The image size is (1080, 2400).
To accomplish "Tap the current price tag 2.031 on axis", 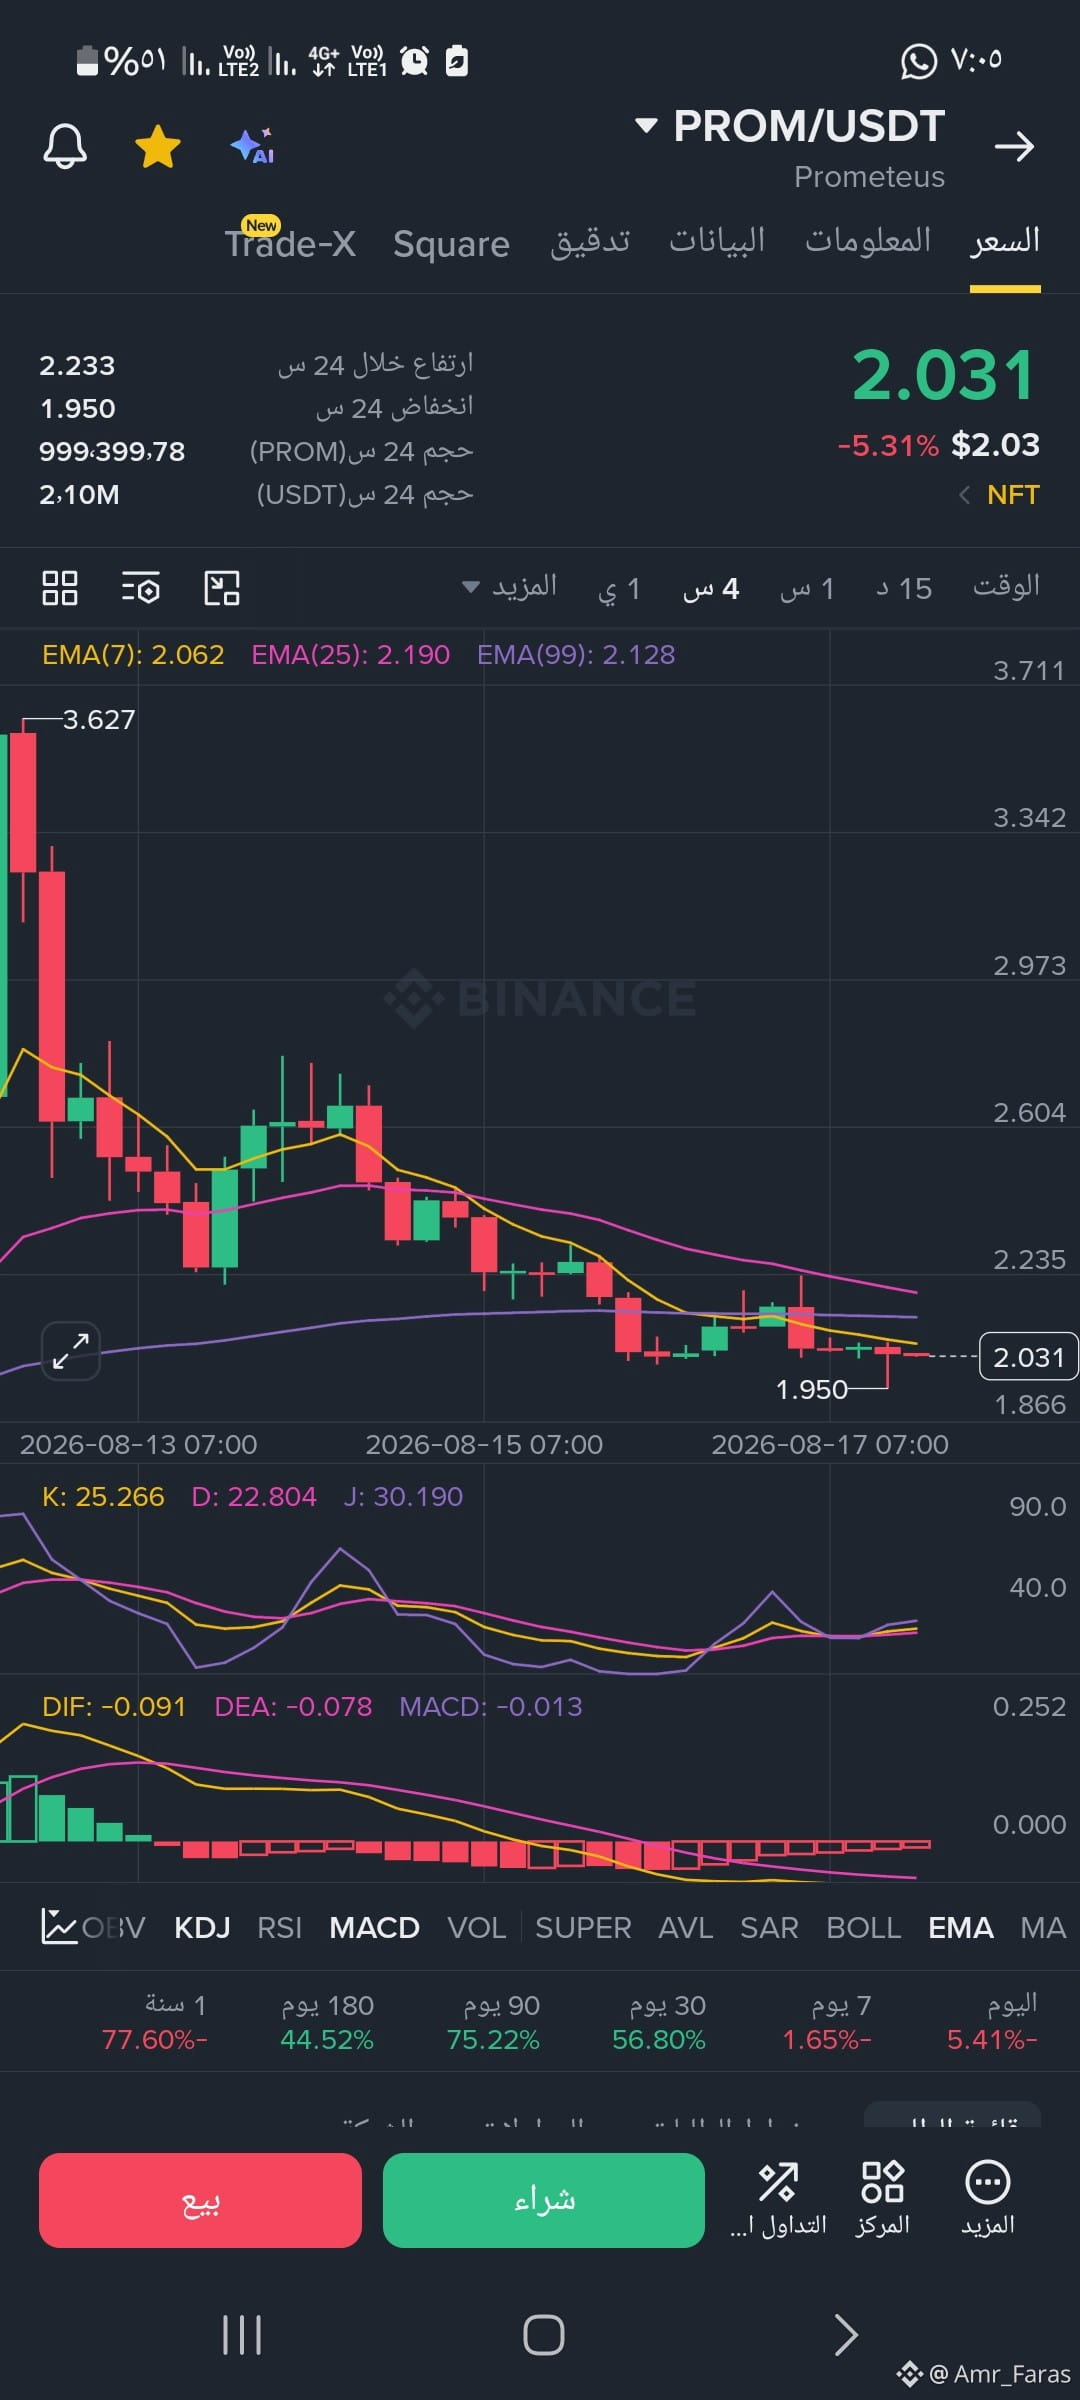I will click(1028, 1357).
